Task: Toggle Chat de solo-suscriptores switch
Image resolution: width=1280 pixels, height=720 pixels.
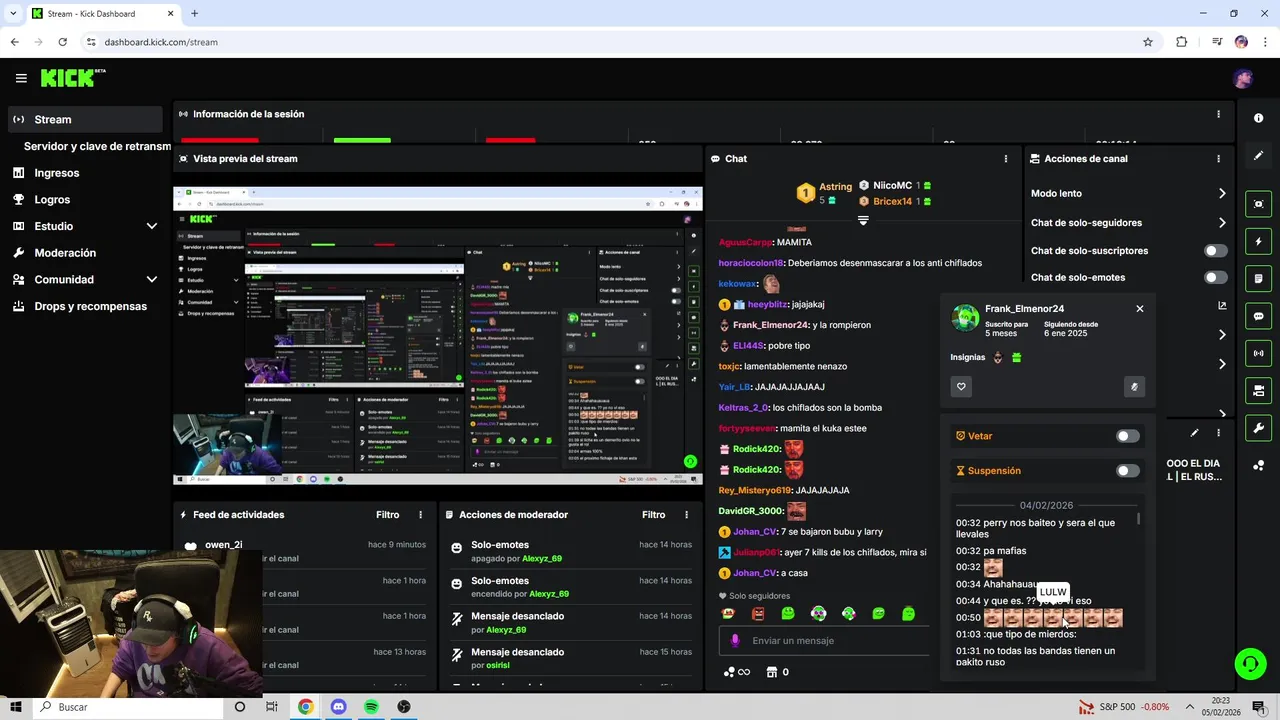Action: 1216,251
